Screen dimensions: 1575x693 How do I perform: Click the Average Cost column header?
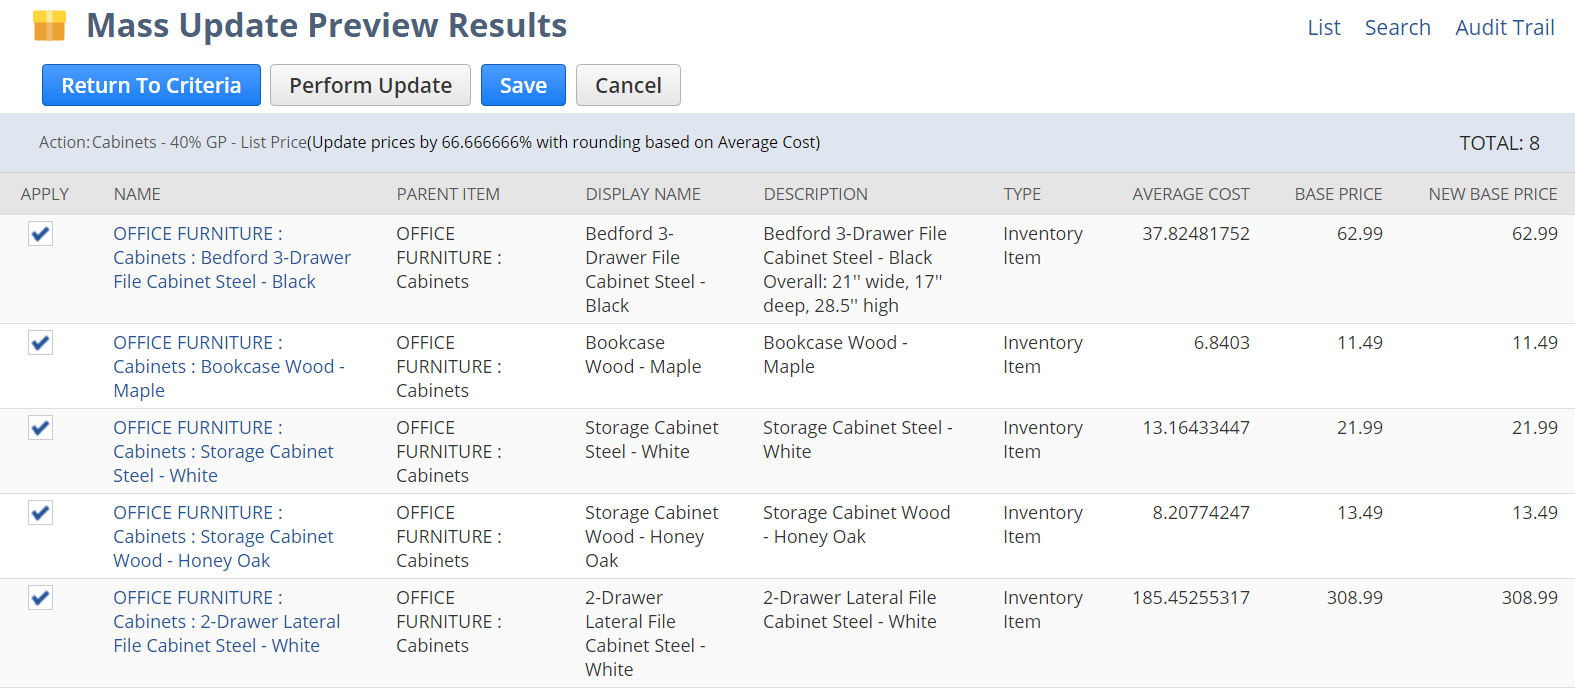tap(1190, 194)
